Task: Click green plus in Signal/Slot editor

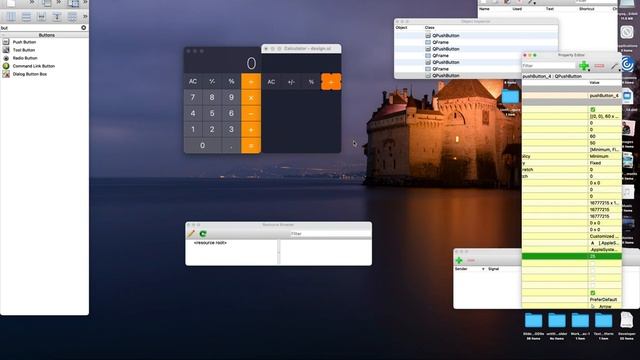Action: point(459,260)
